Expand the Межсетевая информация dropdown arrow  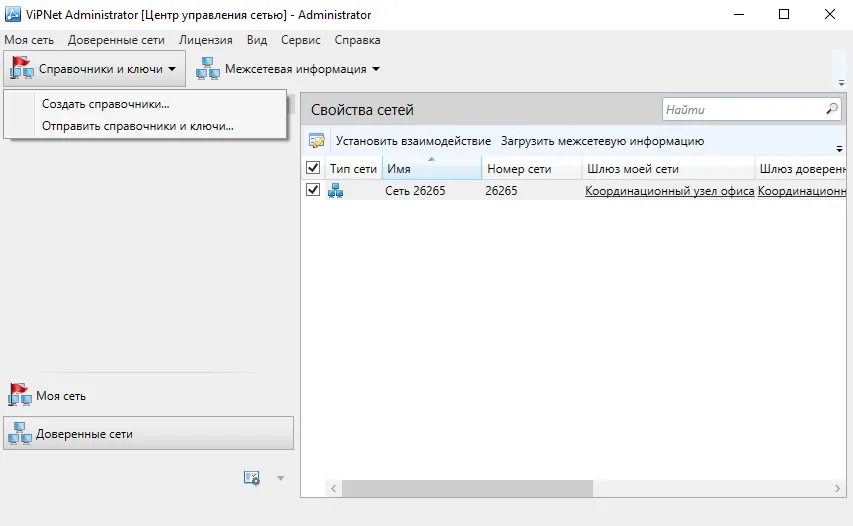tap(376, 69)
